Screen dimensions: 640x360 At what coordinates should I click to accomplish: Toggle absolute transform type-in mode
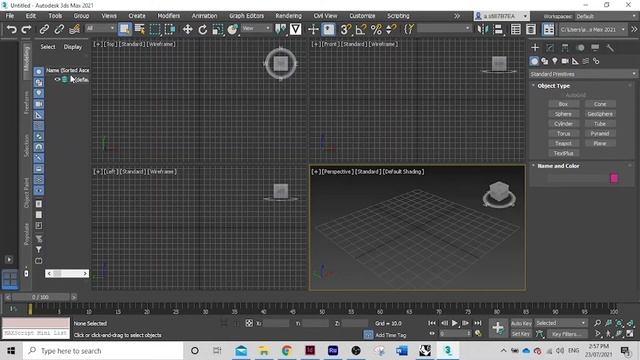click(x=249, y=323)
